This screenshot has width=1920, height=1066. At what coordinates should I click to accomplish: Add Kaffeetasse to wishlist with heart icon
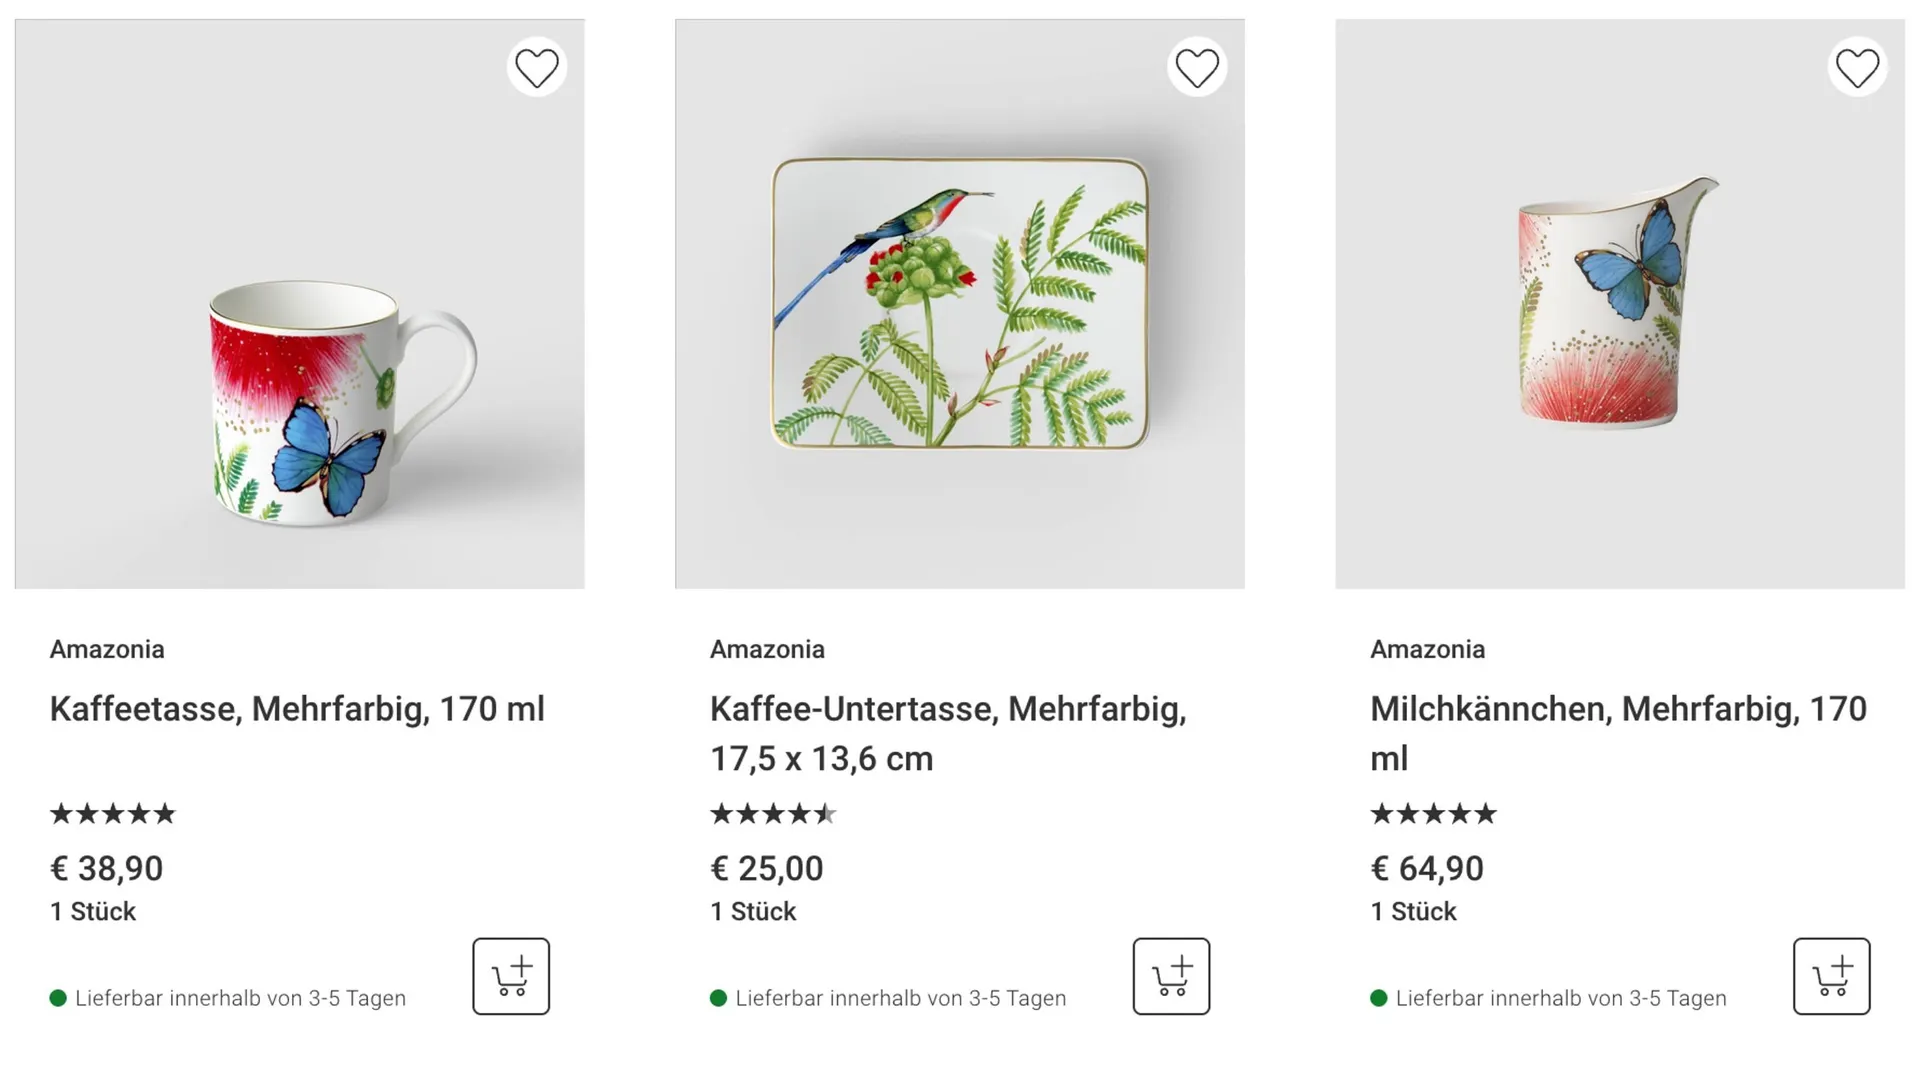[537, 68]
